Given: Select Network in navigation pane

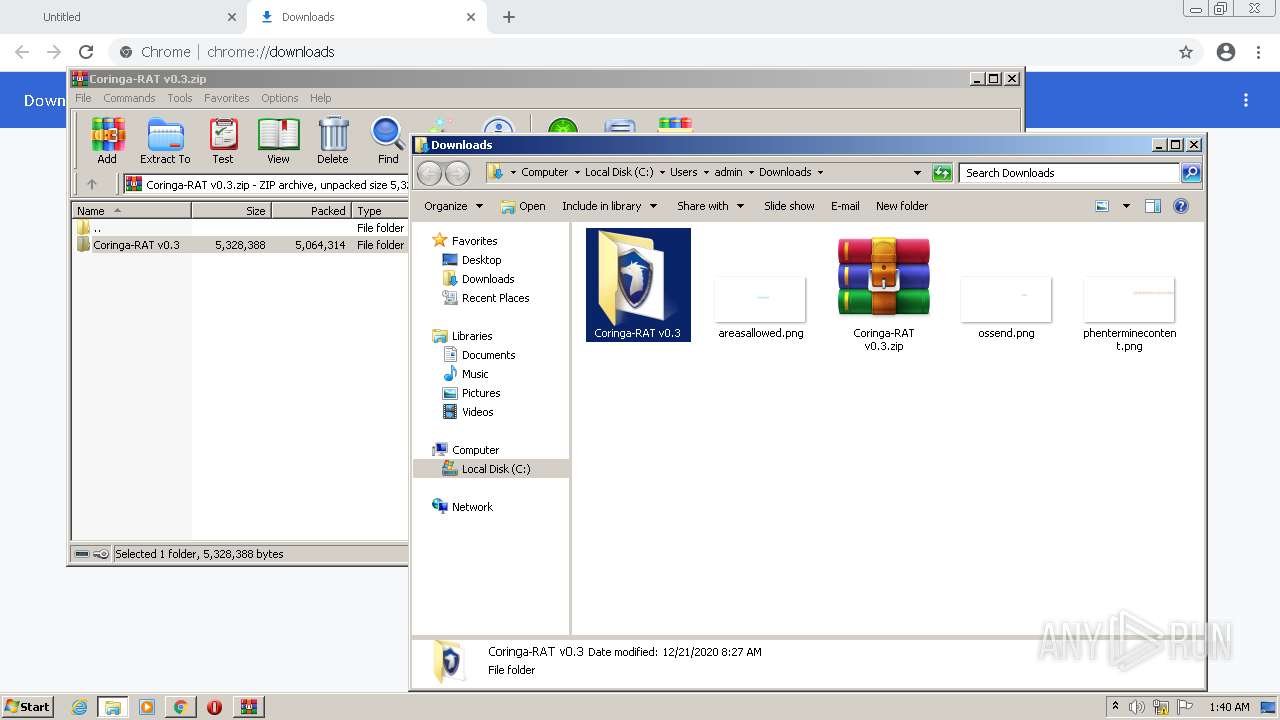Looking at the screenshot, I should (472, 507).
